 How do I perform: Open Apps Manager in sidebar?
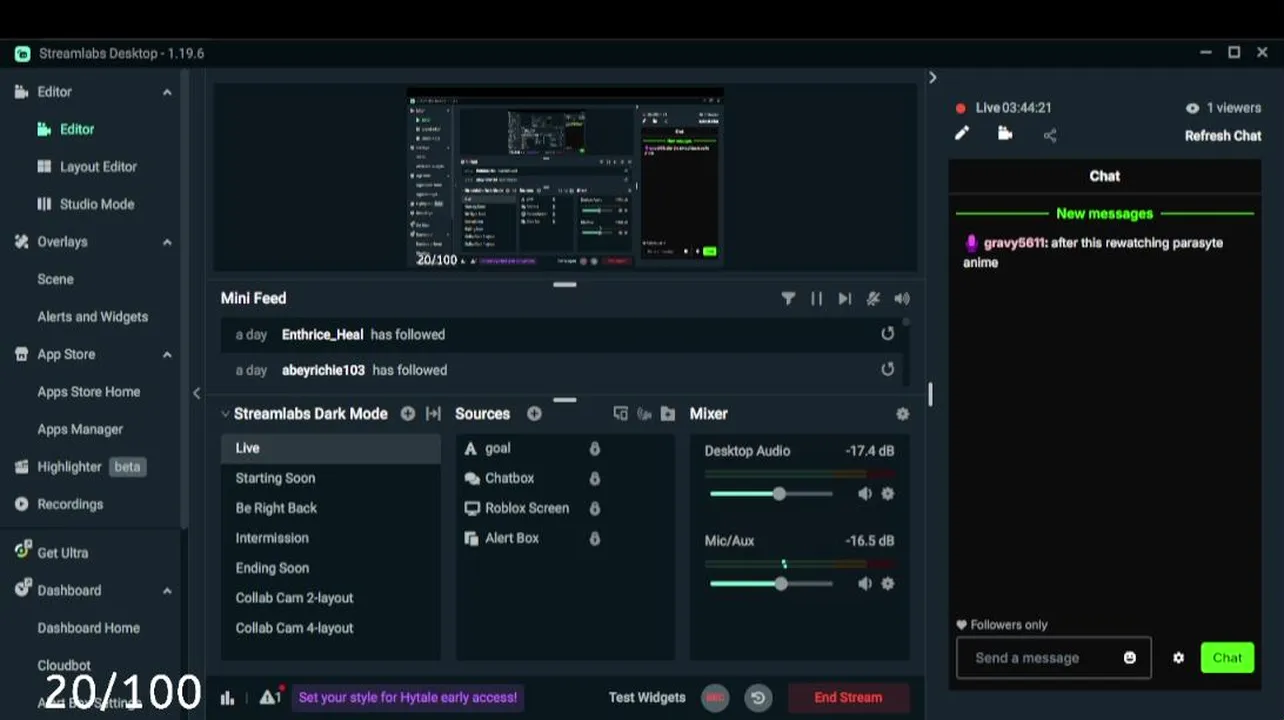pos(80,429)
